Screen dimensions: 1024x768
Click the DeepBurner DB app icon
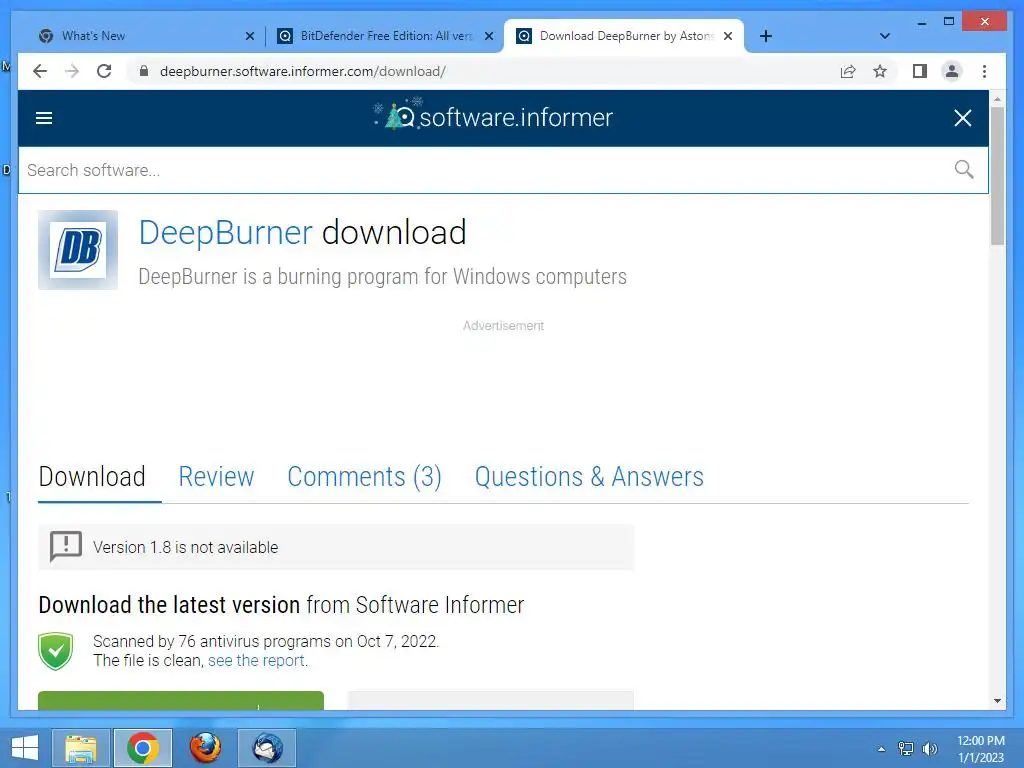click(x=78, y=249)
